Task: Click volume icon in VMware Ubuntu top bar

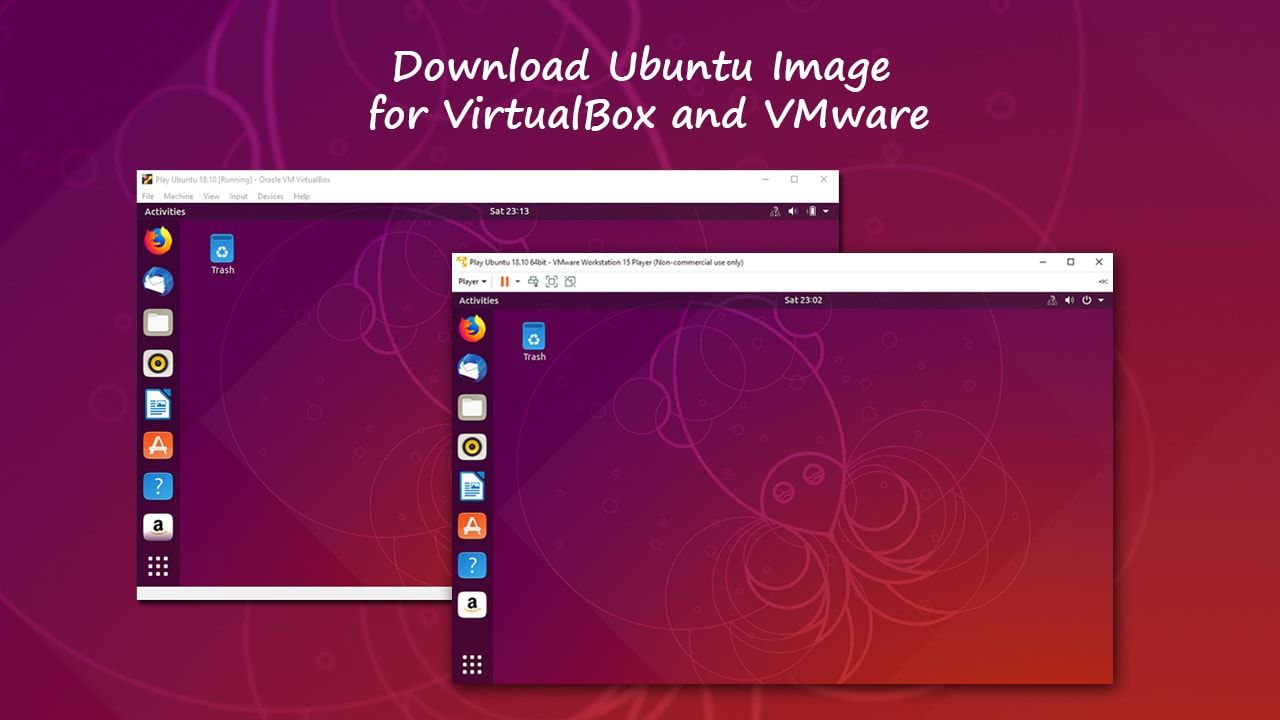Action: pyautogui.click(x=1069, y=301)
